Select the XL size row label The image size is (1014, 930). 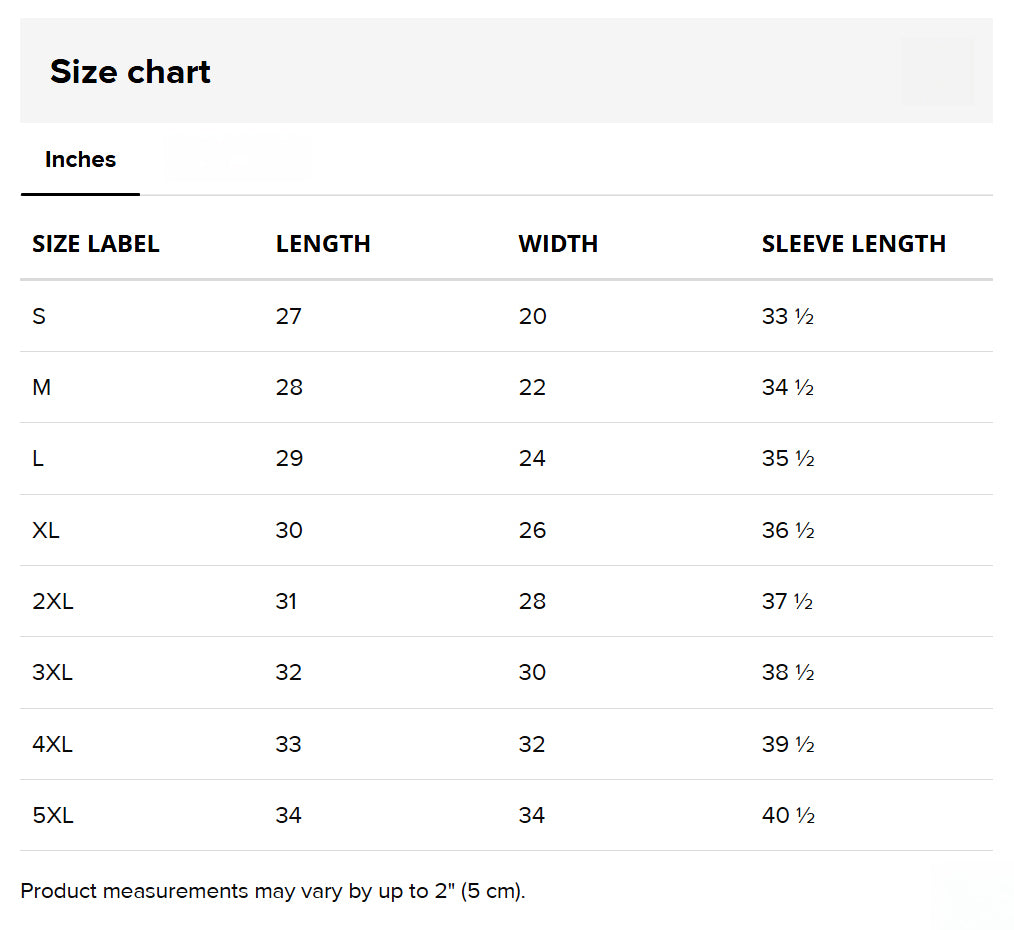pos(46,531)
